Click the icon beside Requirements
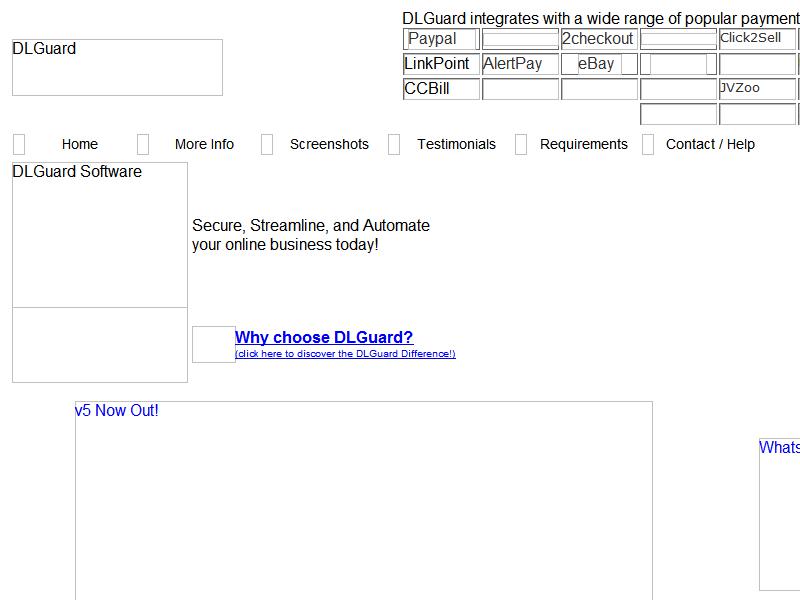 coord(521,144)
